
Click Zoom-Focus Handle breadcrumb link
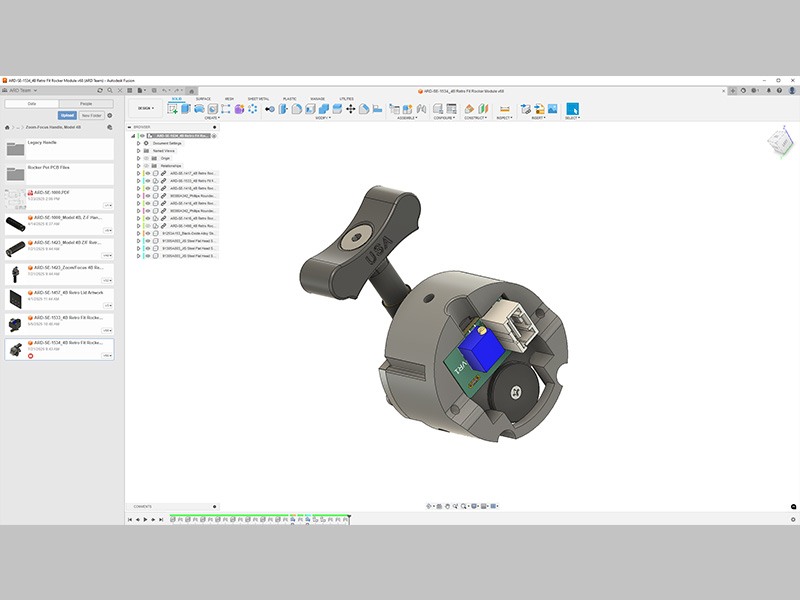click(x=53, y=127)
